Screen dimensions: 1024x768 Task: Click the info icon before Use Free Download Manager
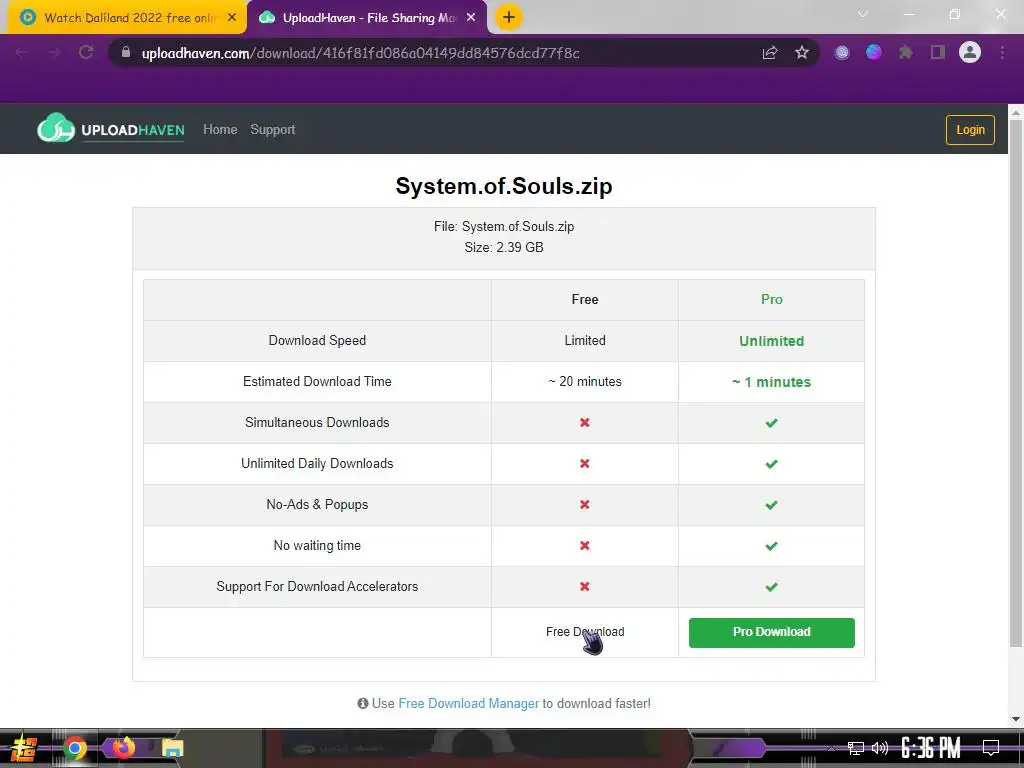[x=362, y=703]
